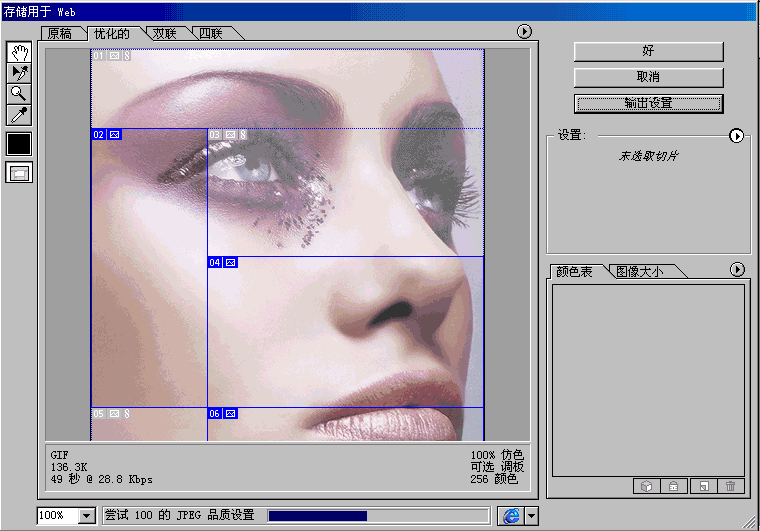Click the 好 button
Viewport: 760px width, 531px height.
click(648, 51)
